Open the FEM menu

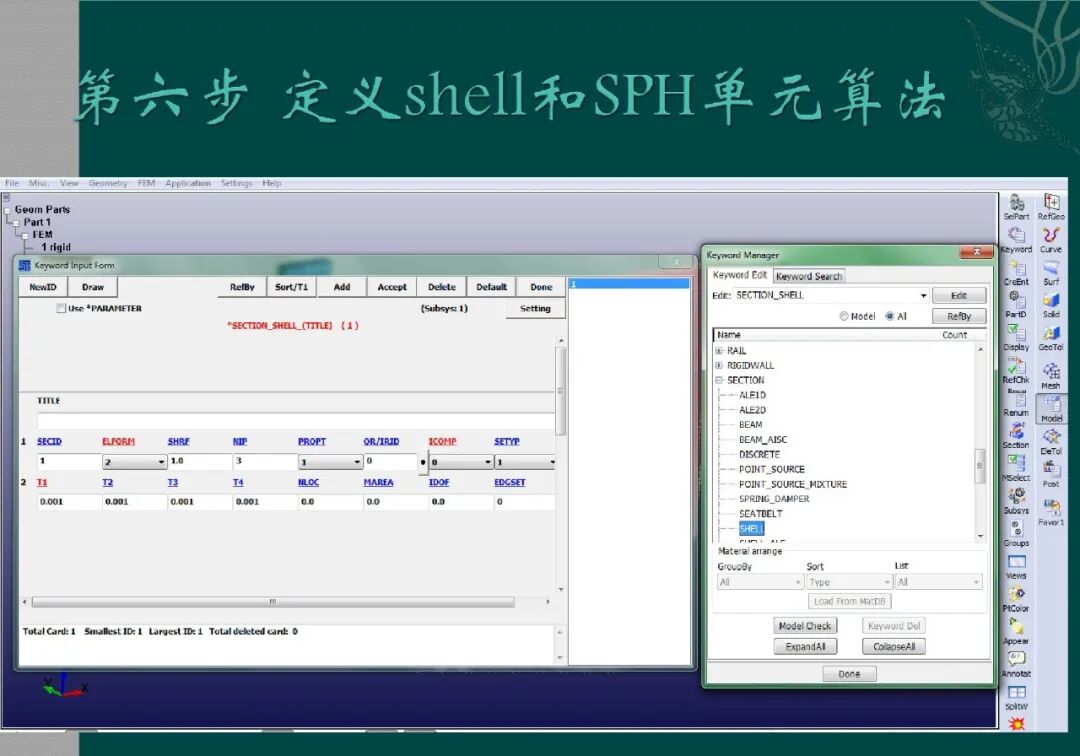tap(146, 183)
